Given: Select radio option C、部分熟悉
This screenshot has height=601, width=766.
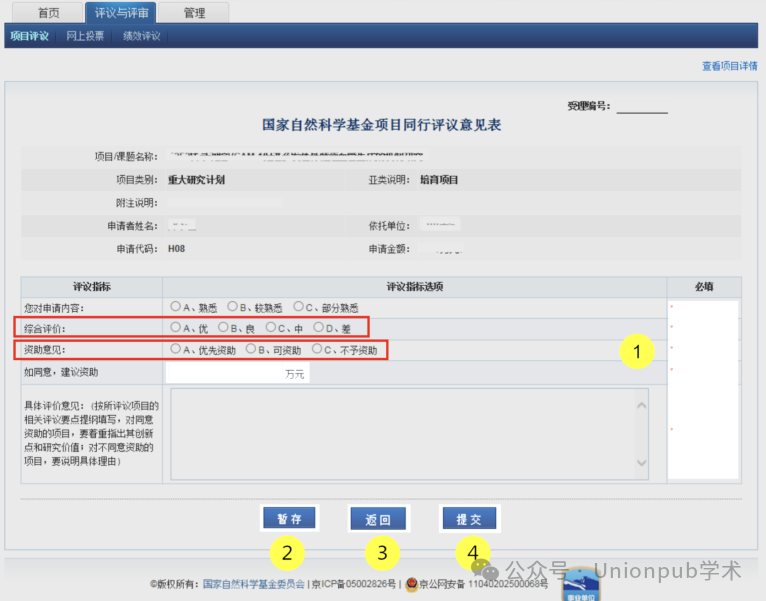Looking at the screenshot, I should click(x=298, y=306).
